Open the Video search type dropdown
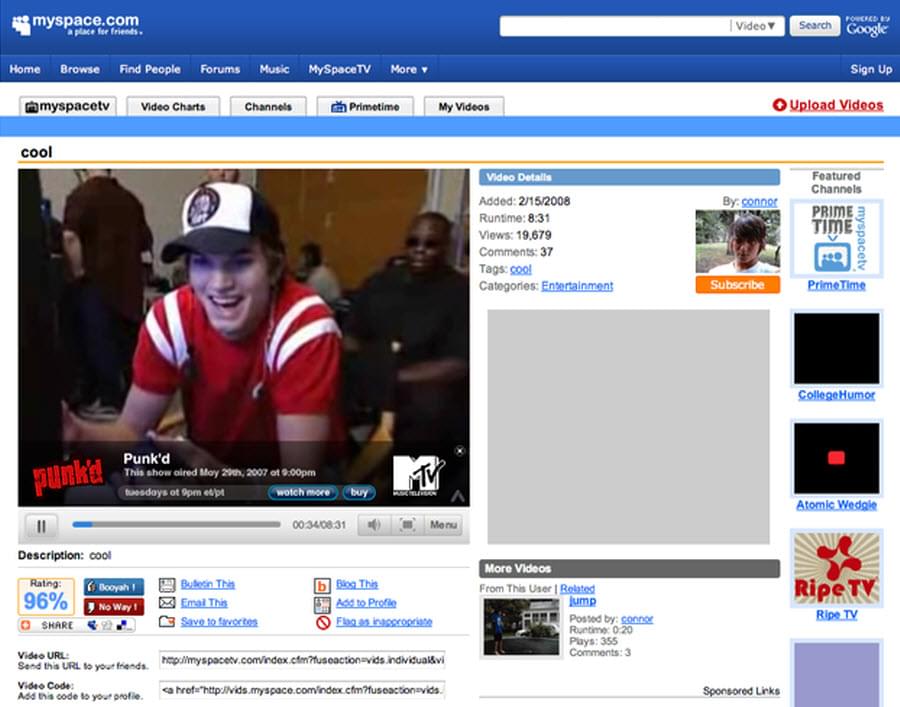 [x=756, y=26]
